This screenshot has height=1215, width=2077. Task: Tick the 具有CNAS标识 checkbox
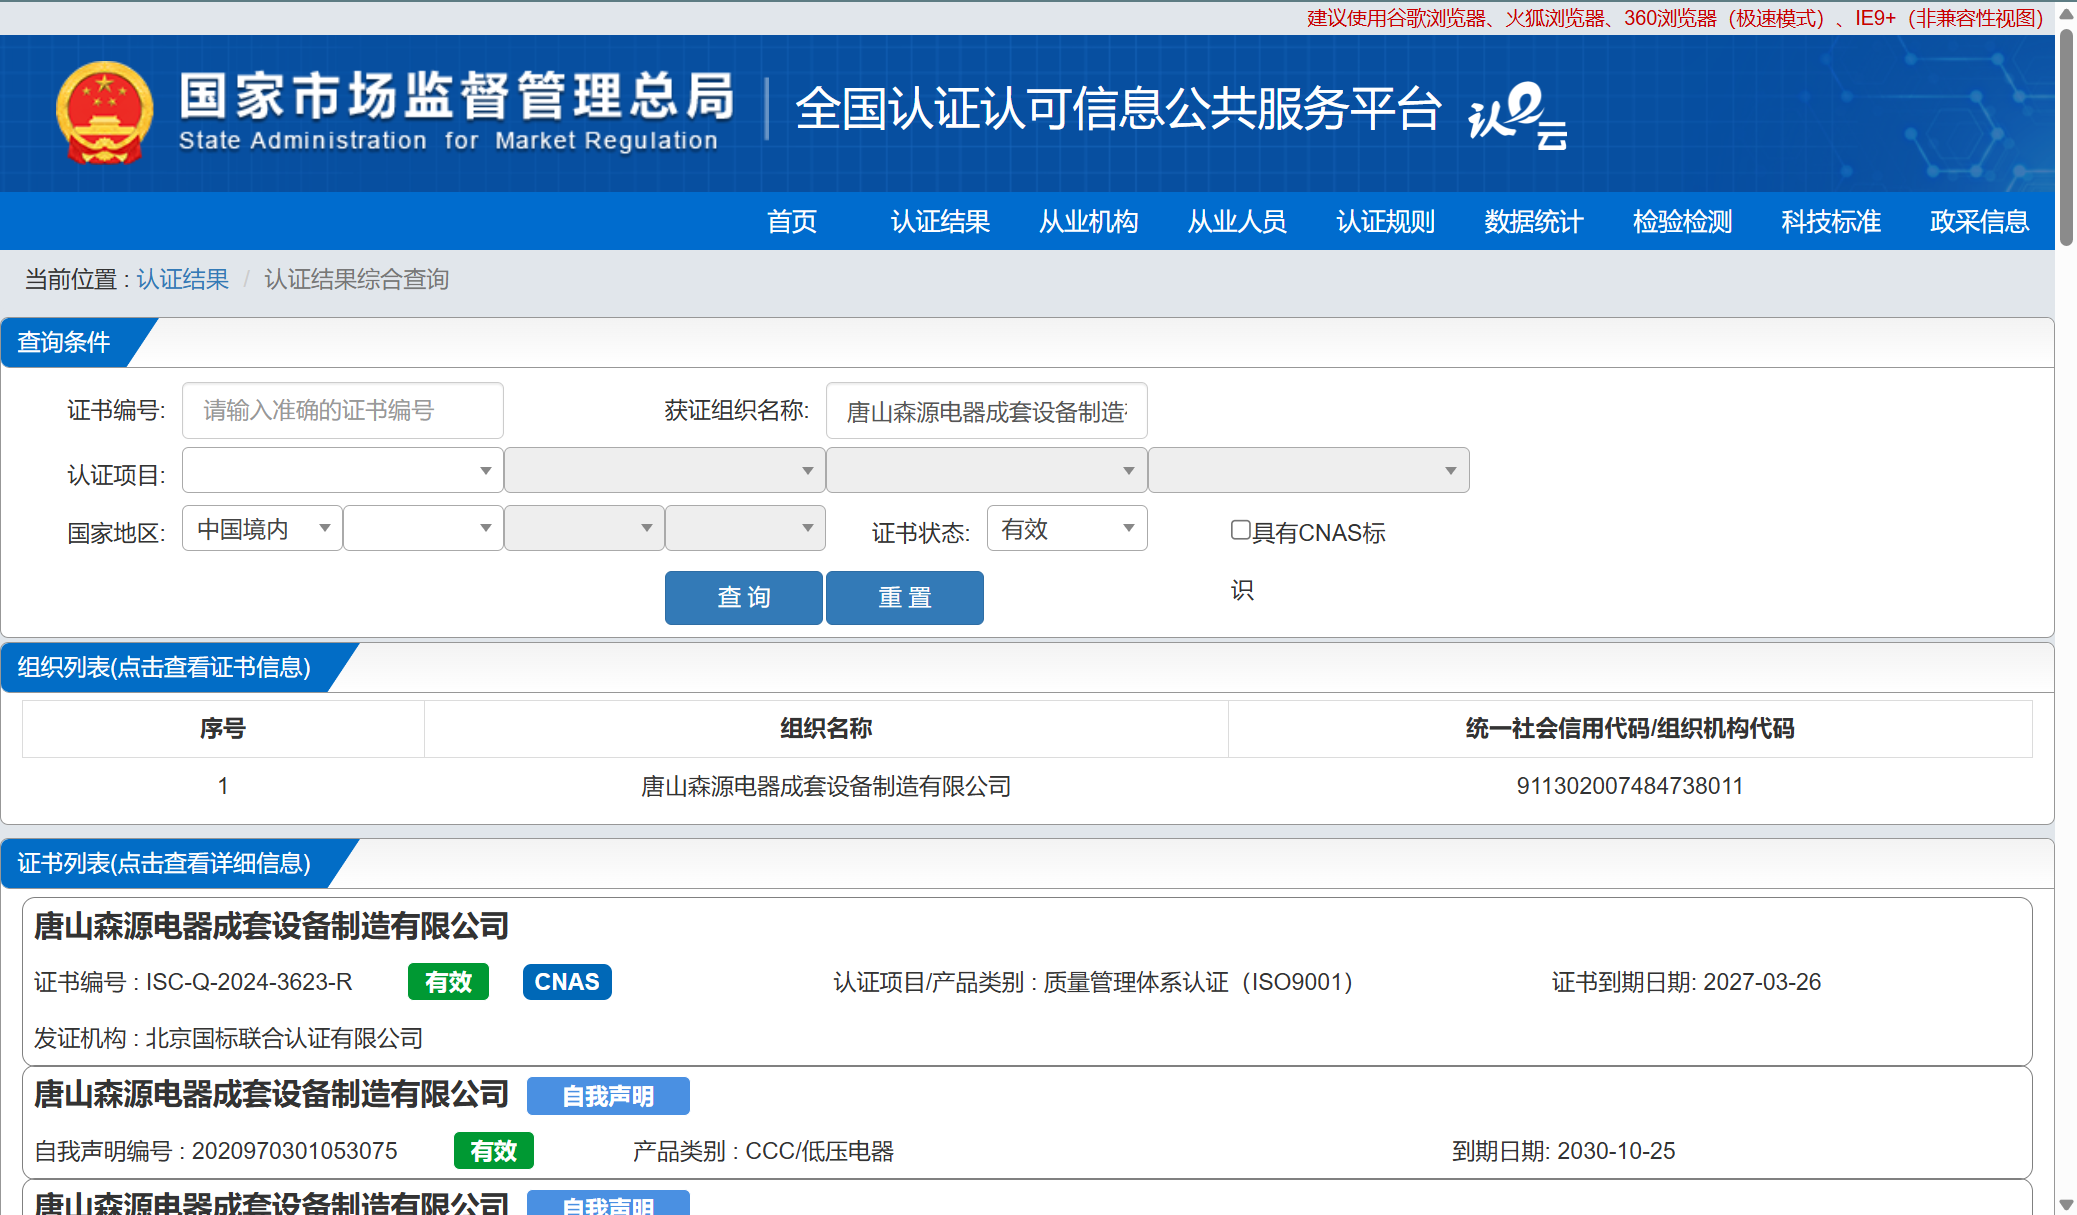(x=1240, y=530)
